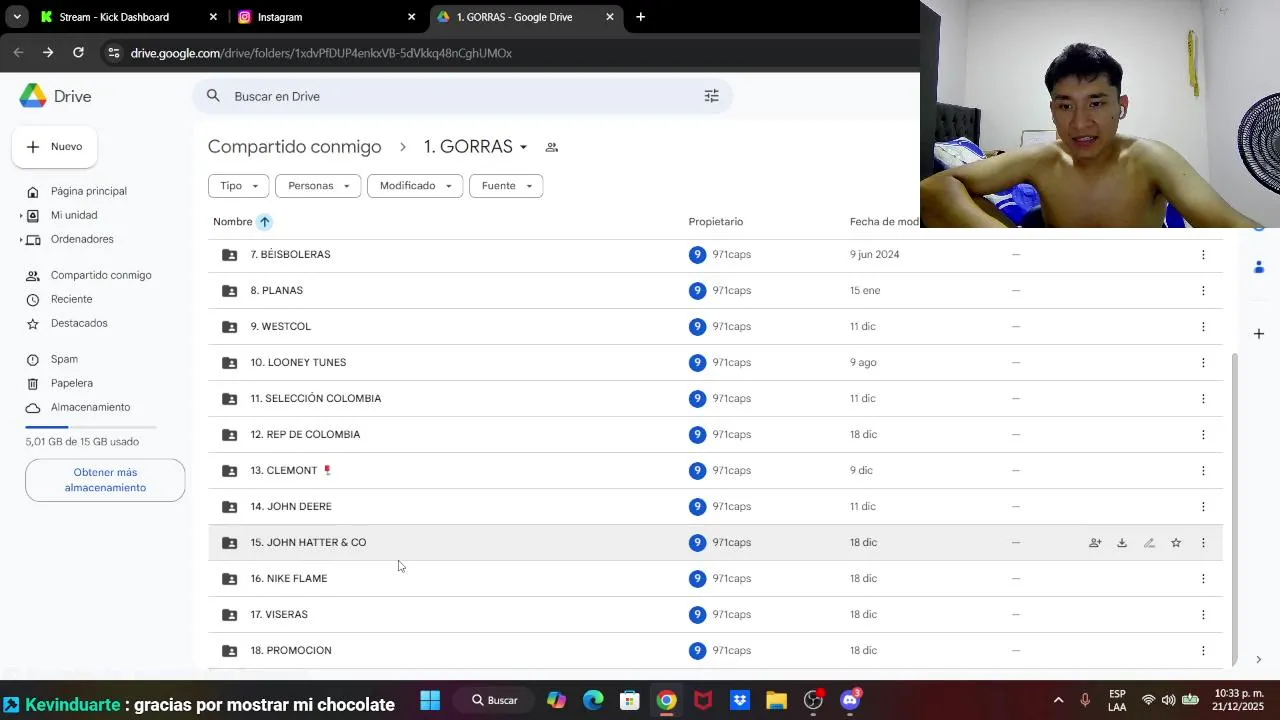Open the Modificado filter dropdown
The width and height of the screenshot is (1280, 720).
pyautogui.click(x=415, y=186)
